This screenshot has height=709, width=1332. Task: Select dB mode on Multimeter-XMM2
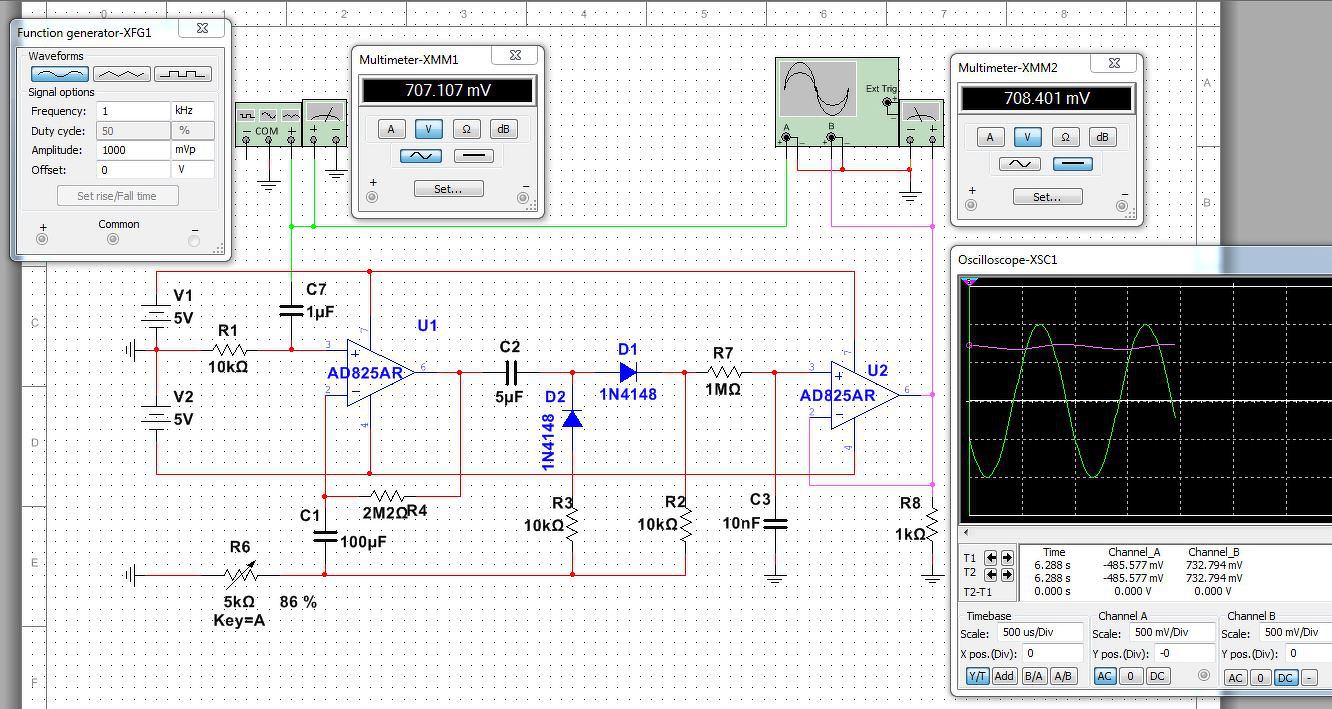click(x=1102, y=137)
